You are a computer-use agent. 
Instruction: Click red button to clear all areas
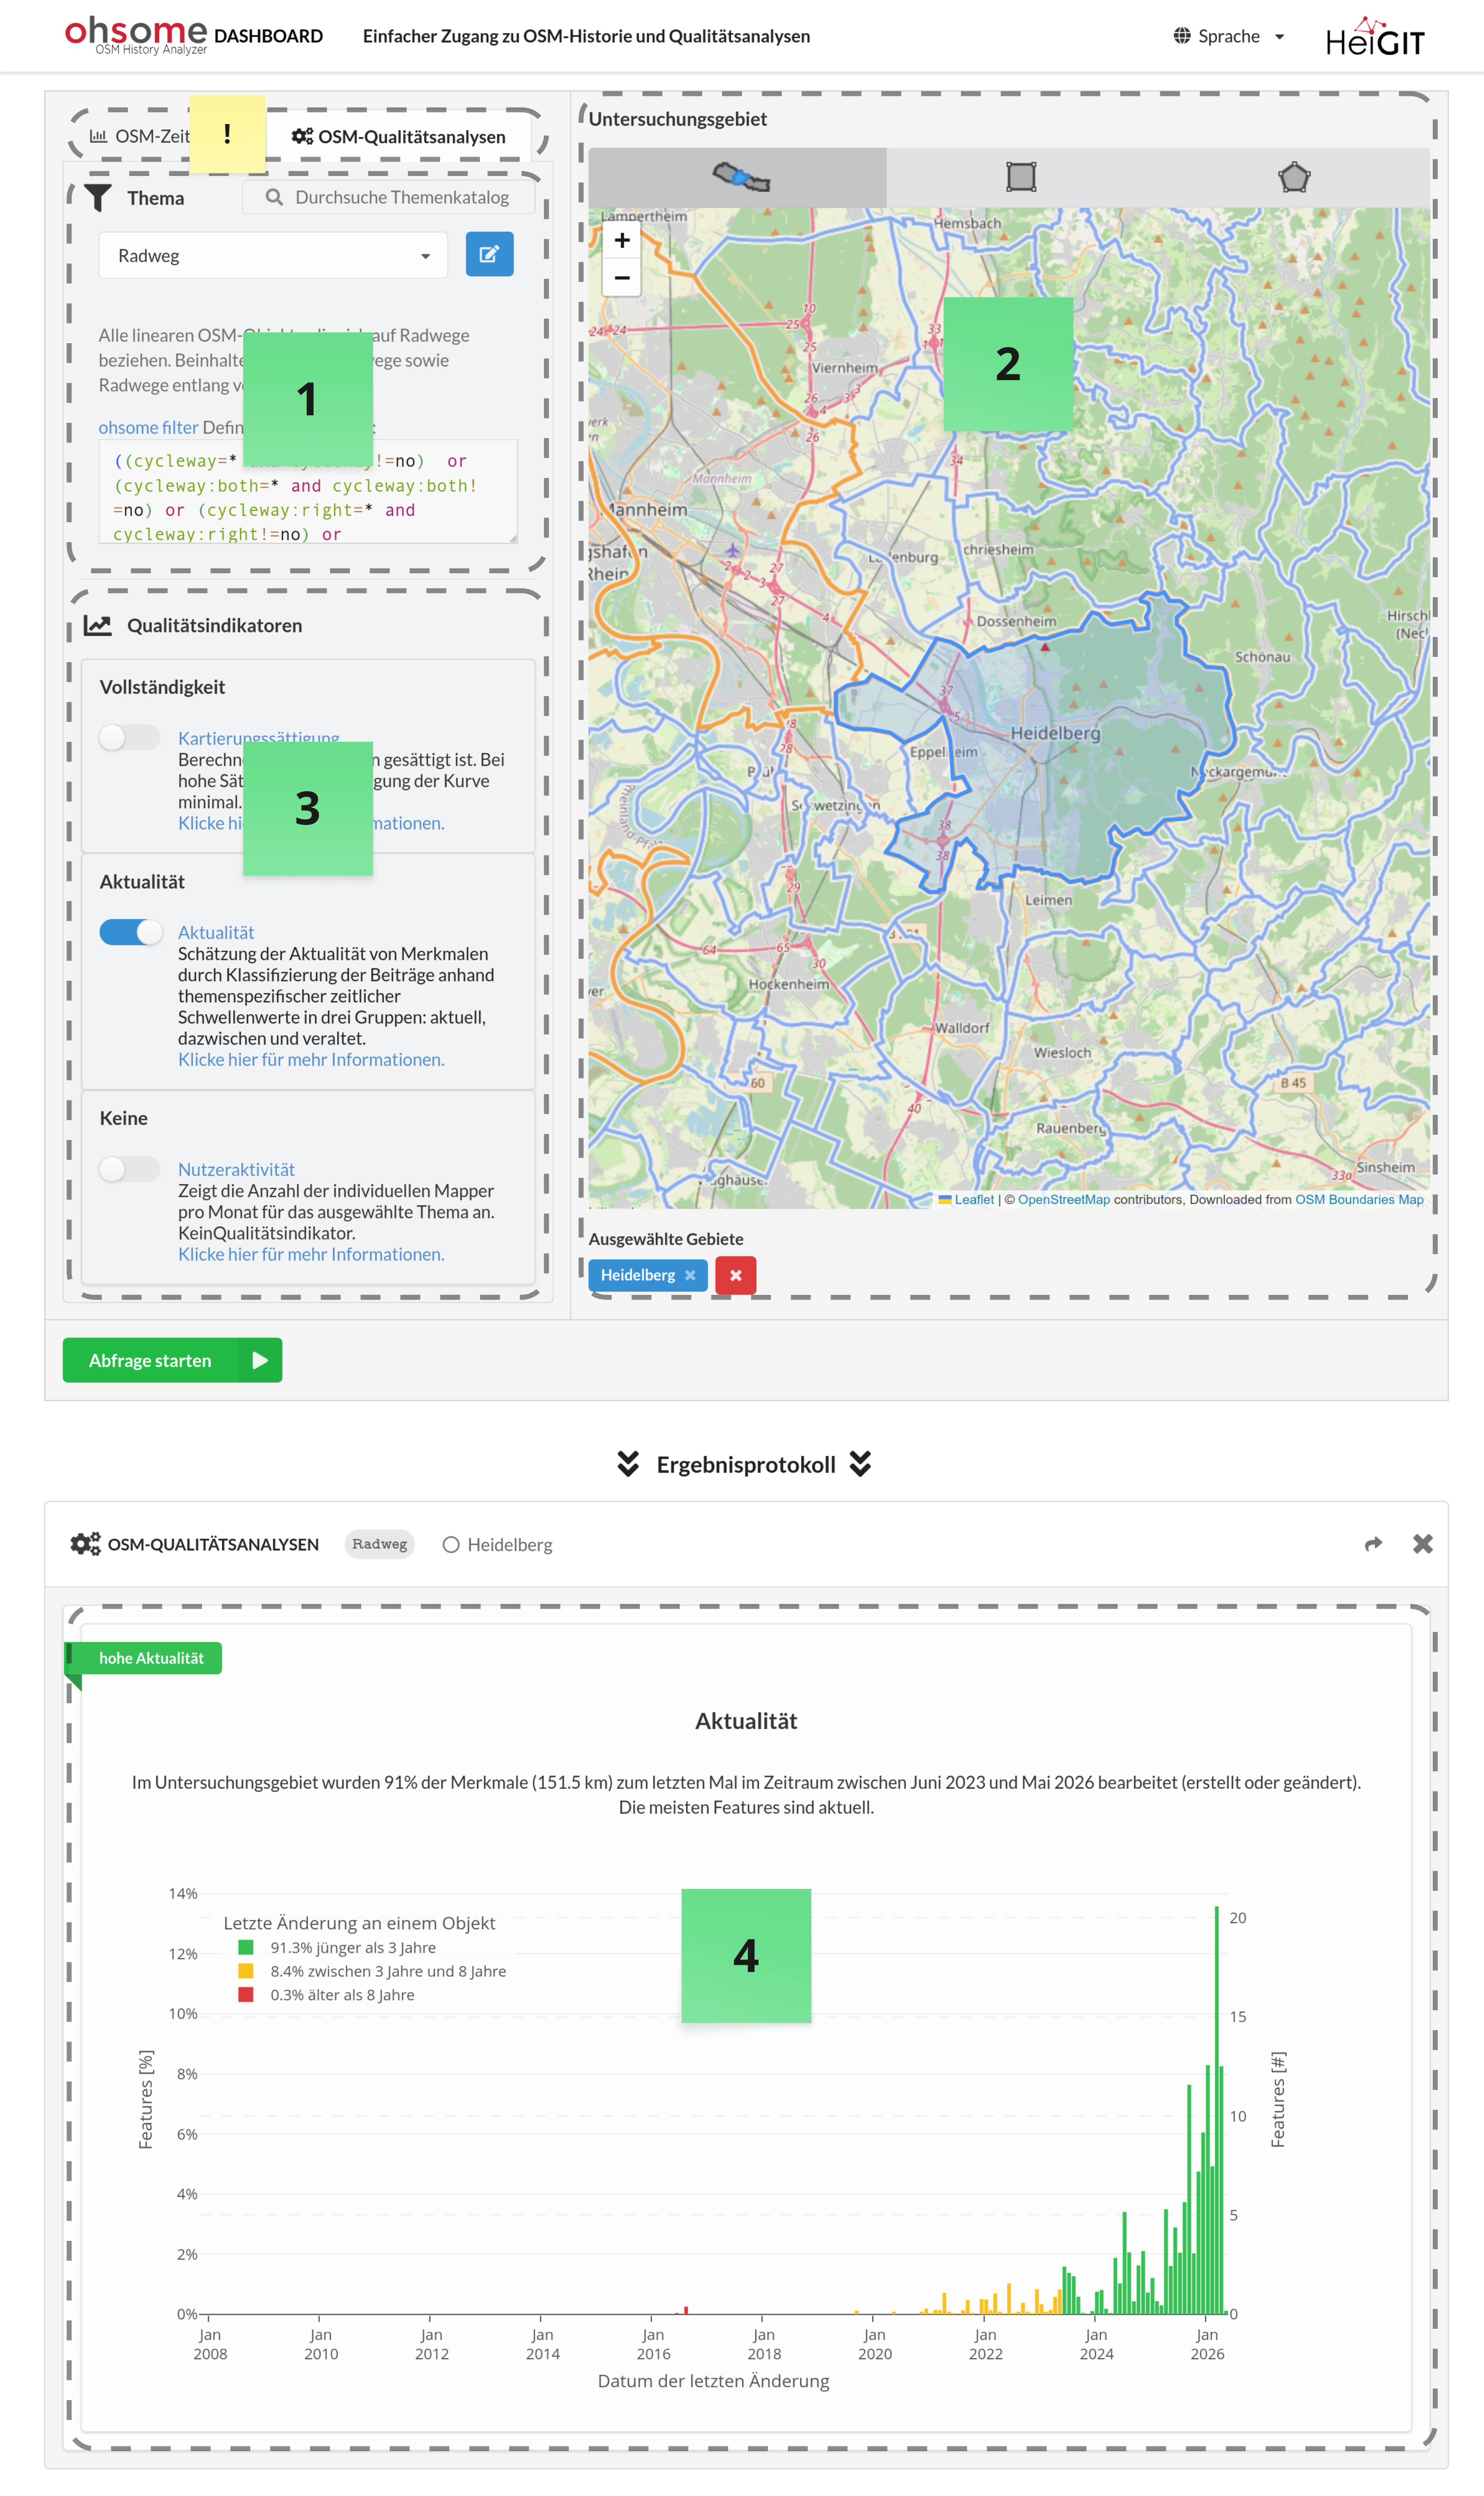[x=736, y=1275]
